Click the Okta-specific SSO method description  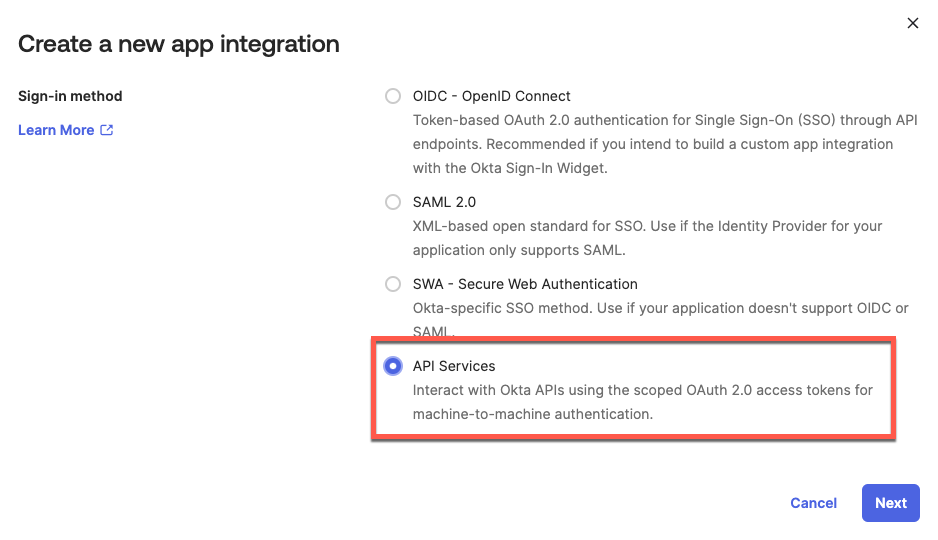pos(660,308)
